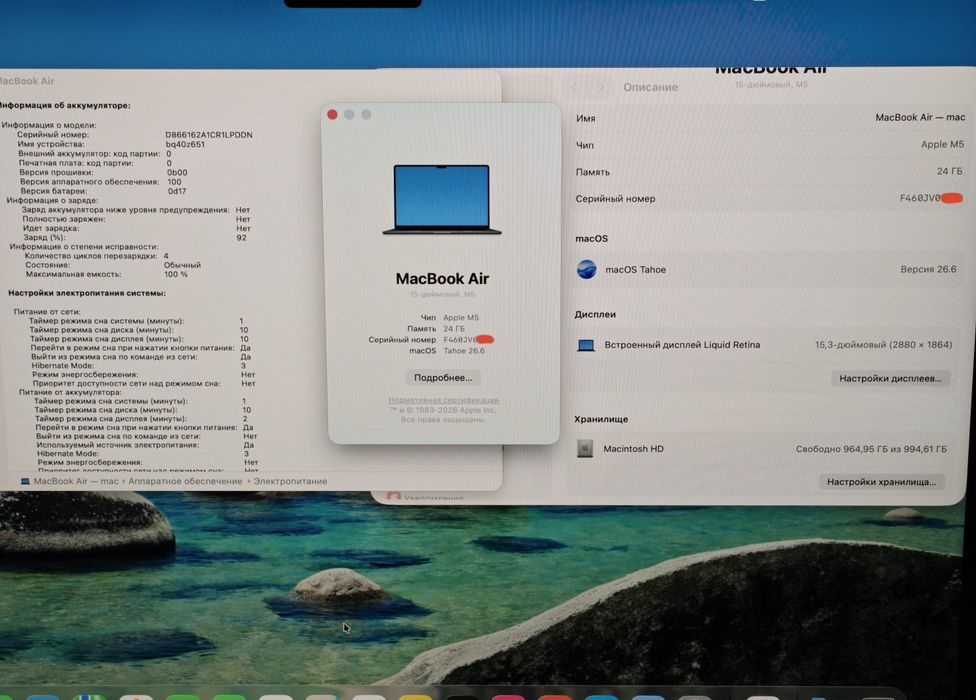
Task: Go back with the Settings back chevron
Action: (x=575, y=88)
